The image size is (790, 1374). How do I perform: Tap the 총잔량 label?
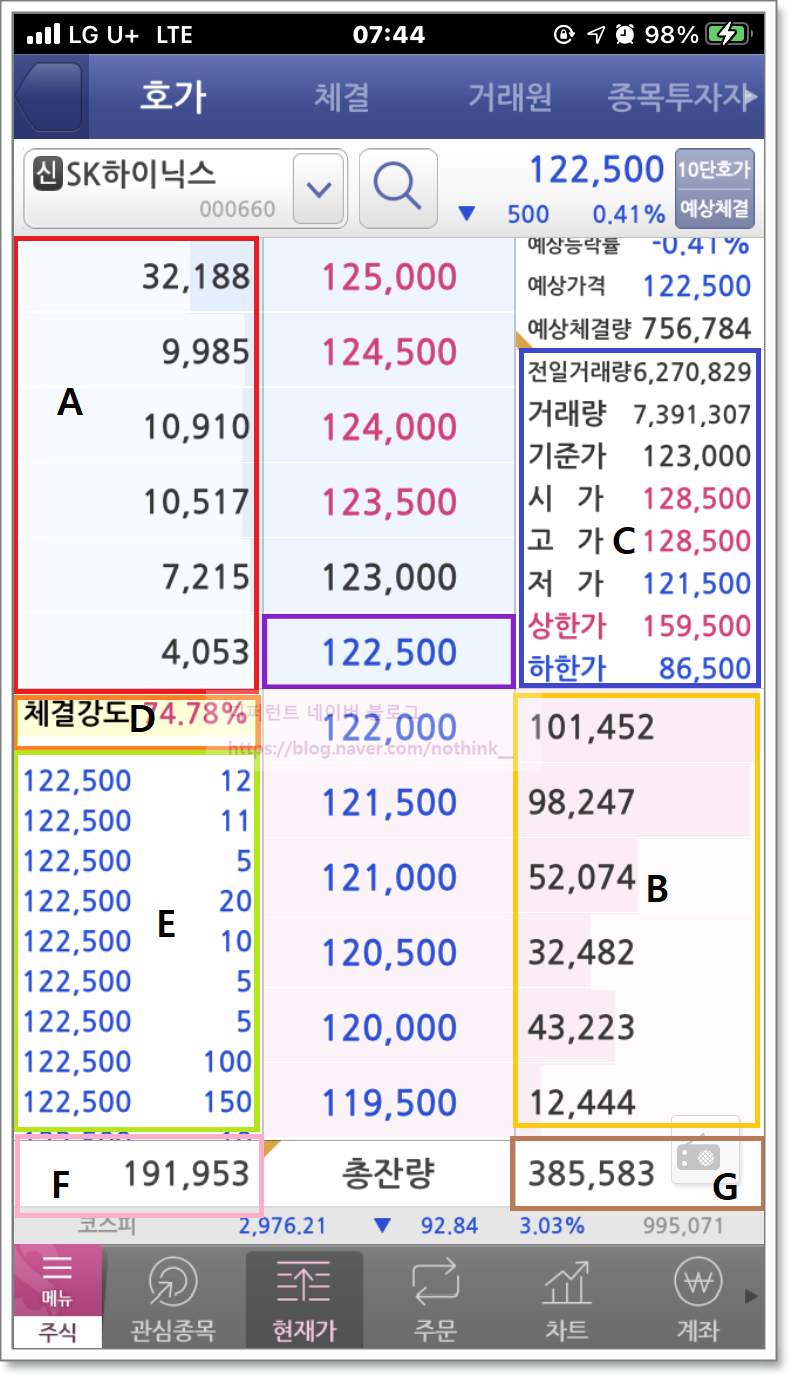coord(387,1173)
